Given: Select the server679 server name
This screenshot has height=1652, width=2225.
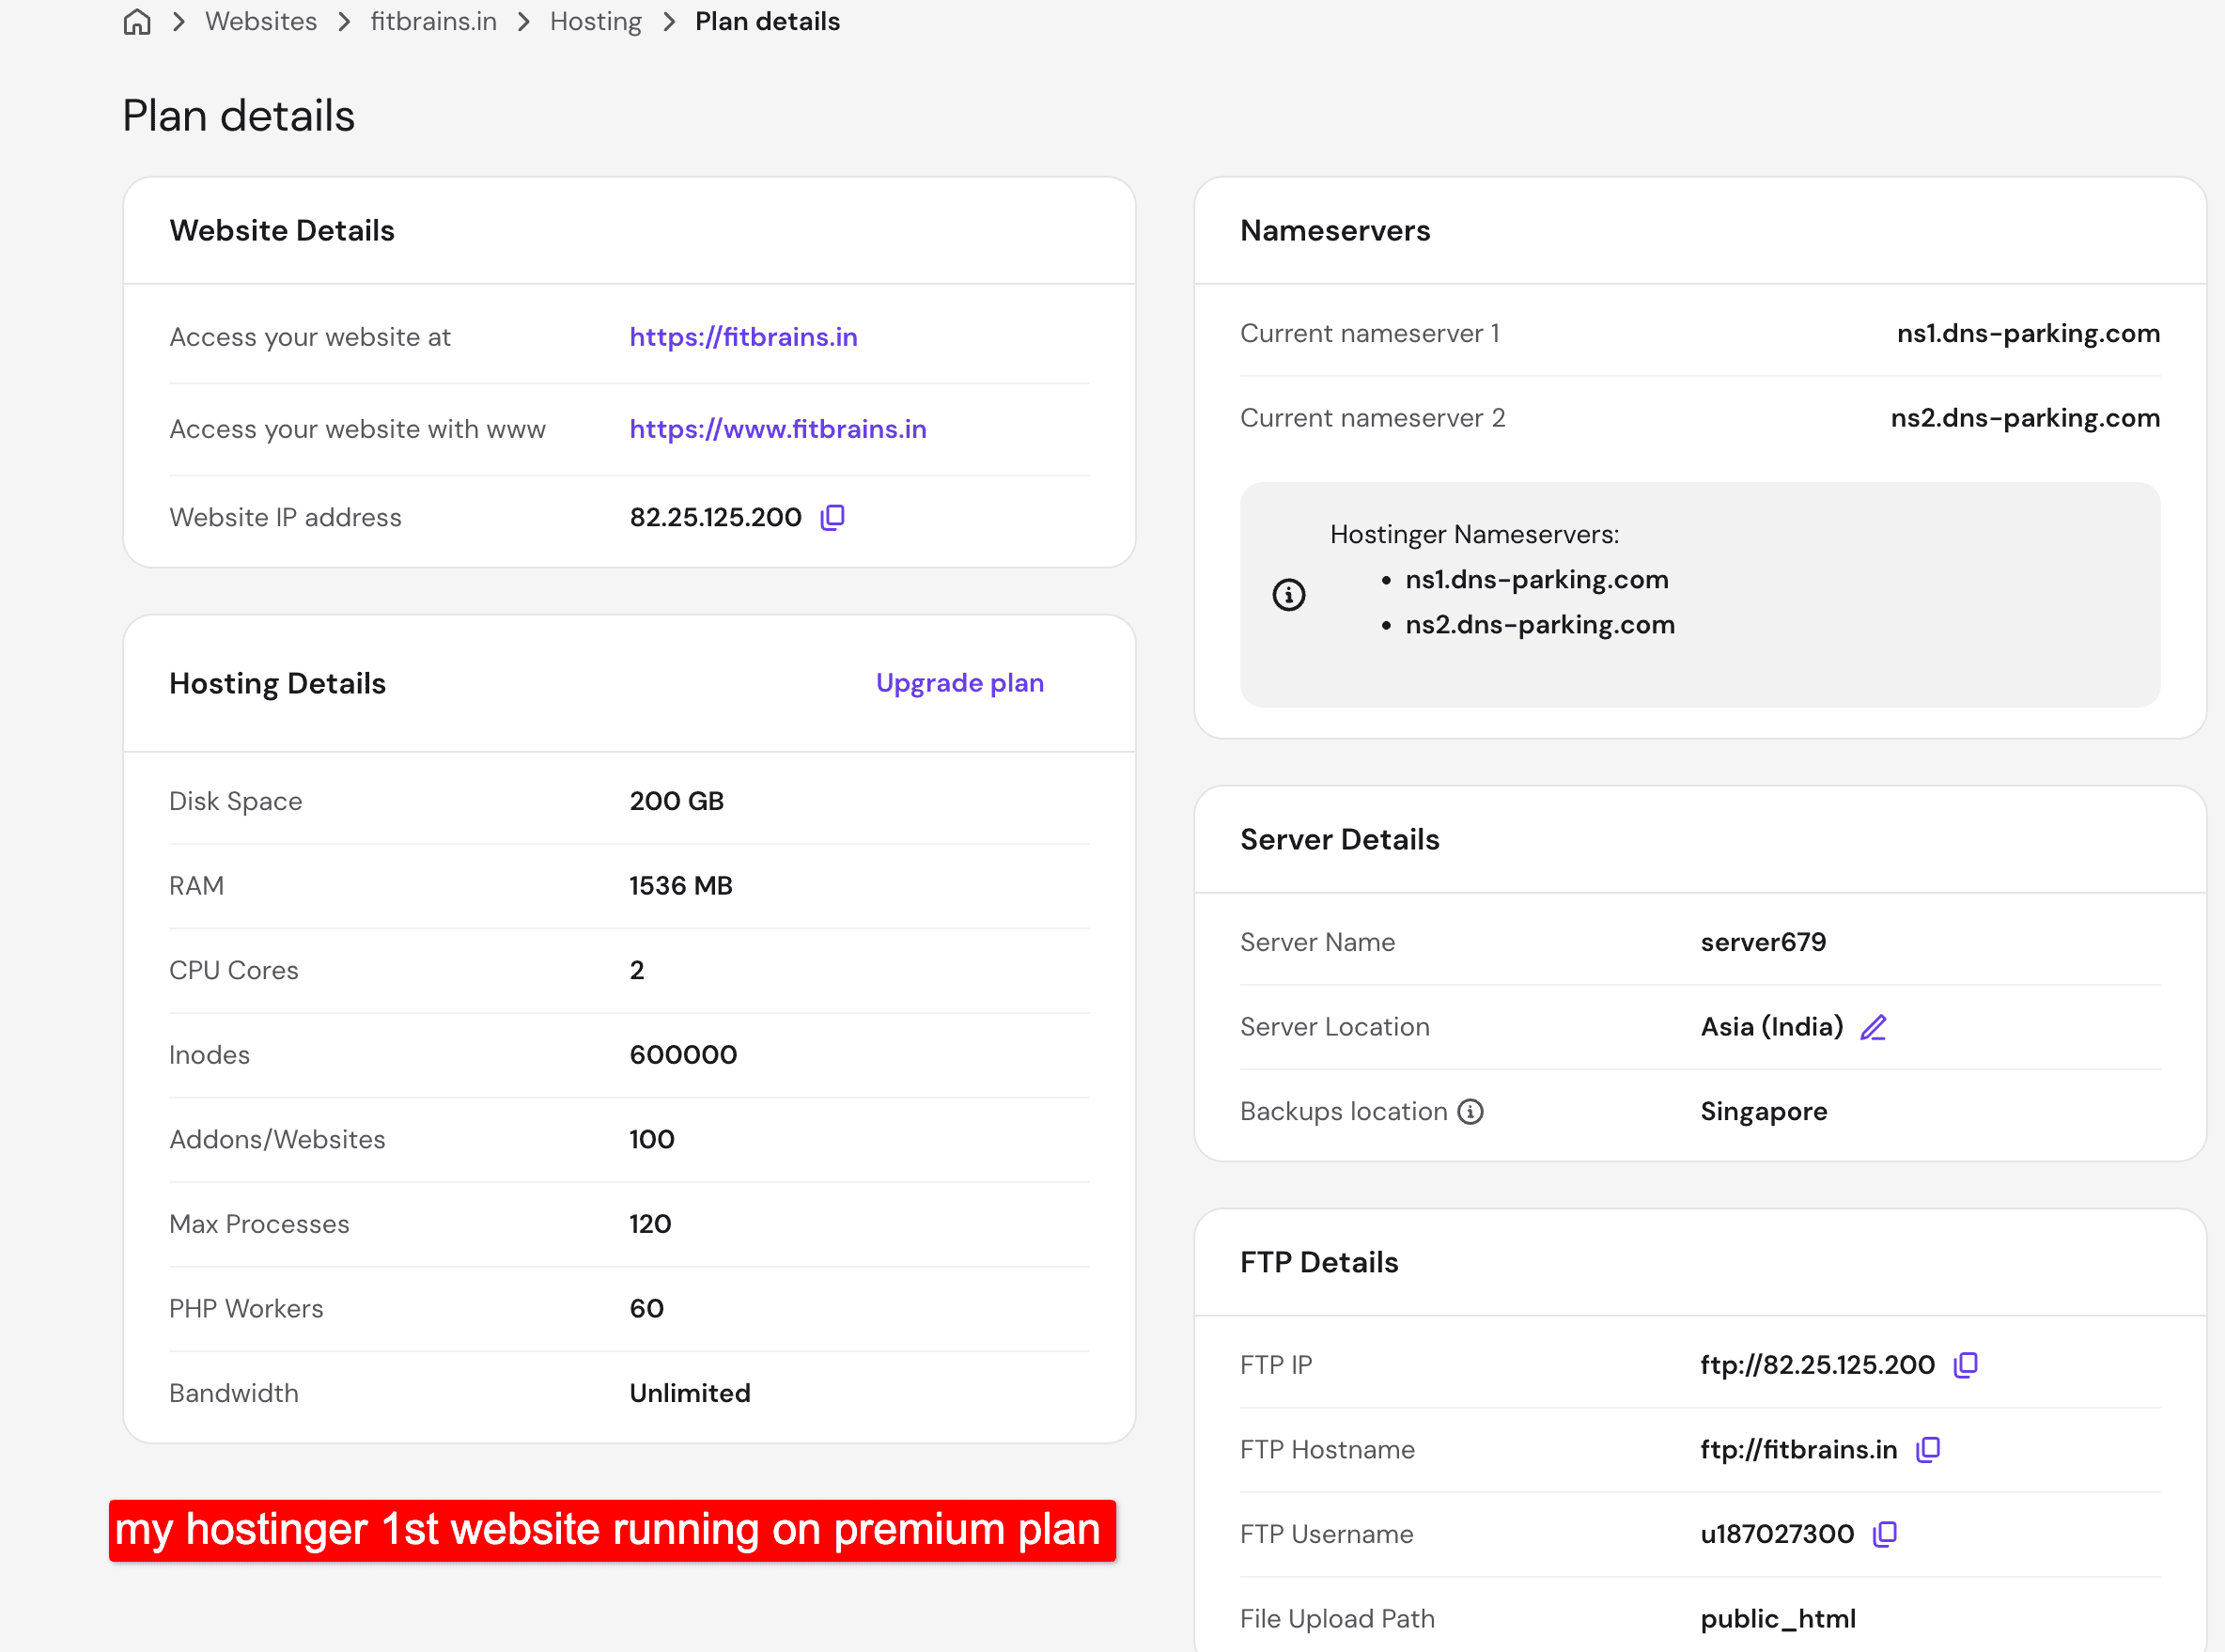Looking at the screenshot, I should click(1763, 942).
